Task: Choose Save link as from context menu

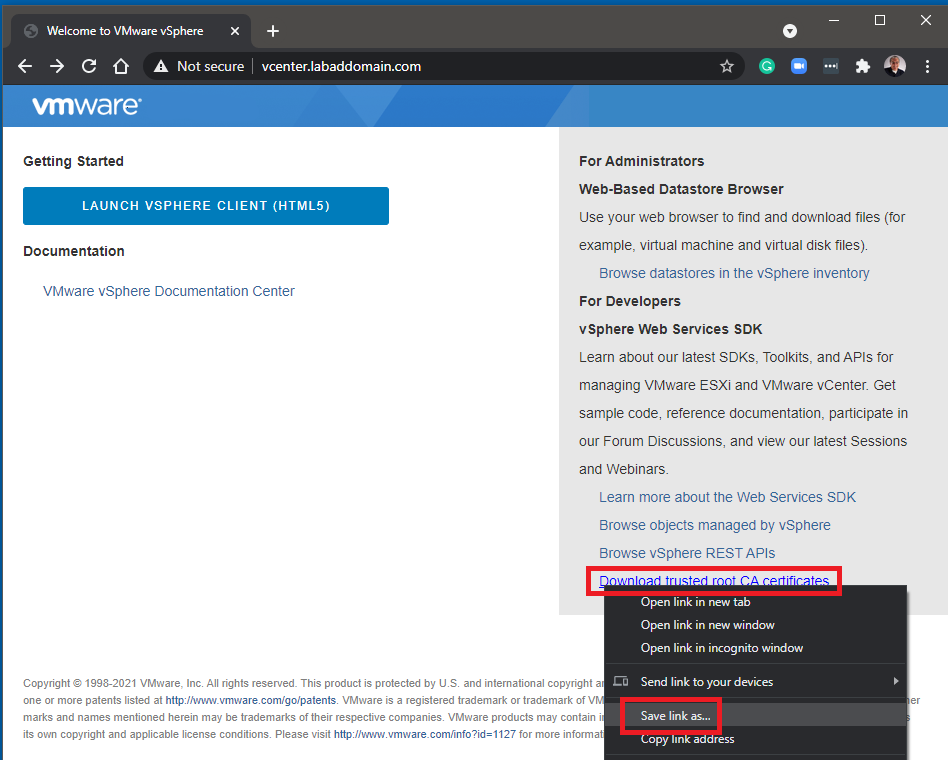Action: 676,716
